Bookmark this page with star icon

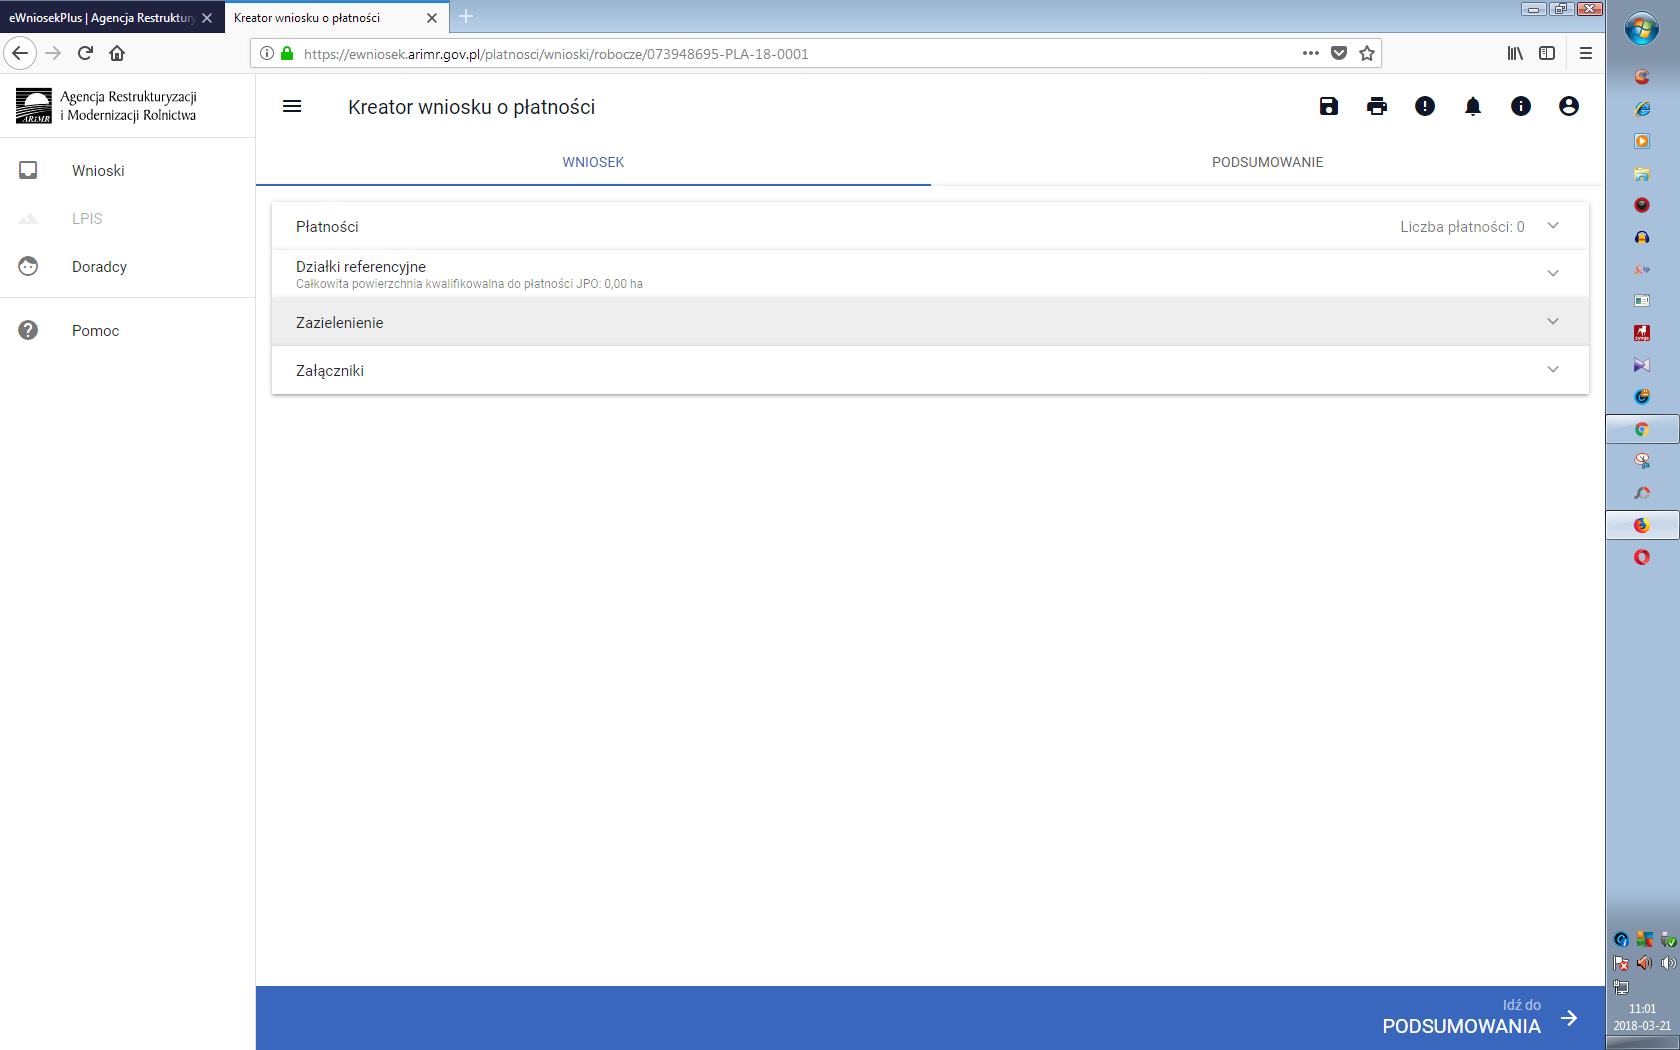(1367, 53)
